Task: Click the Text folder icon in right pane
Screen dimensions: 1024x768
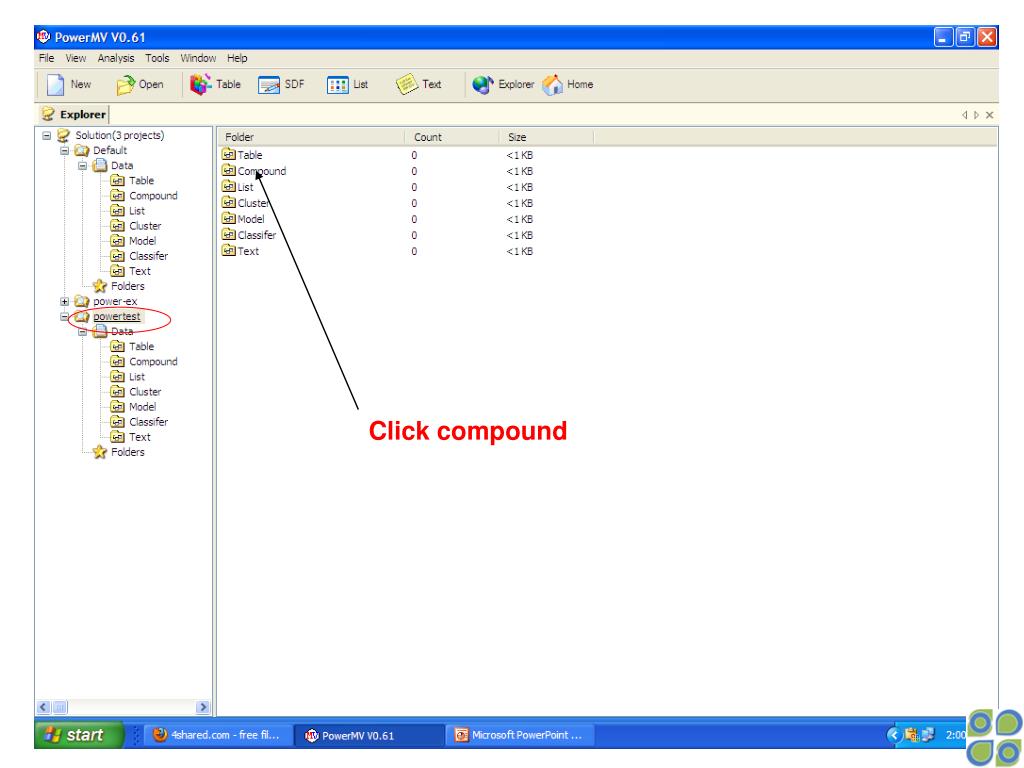Action: (x=229, y=250)
